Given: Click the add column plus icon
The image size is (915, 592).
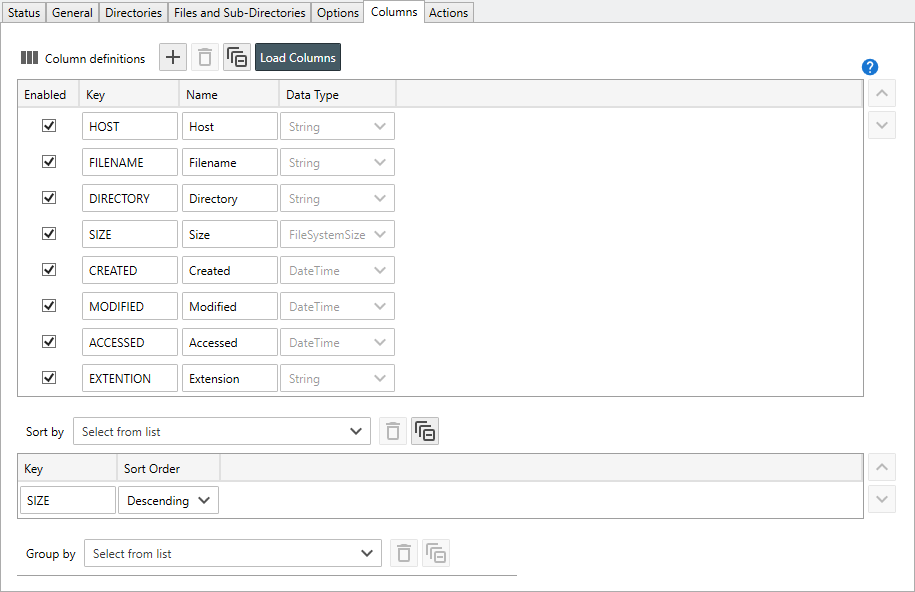Looking at the screenshot, I should tap(173, 58).
